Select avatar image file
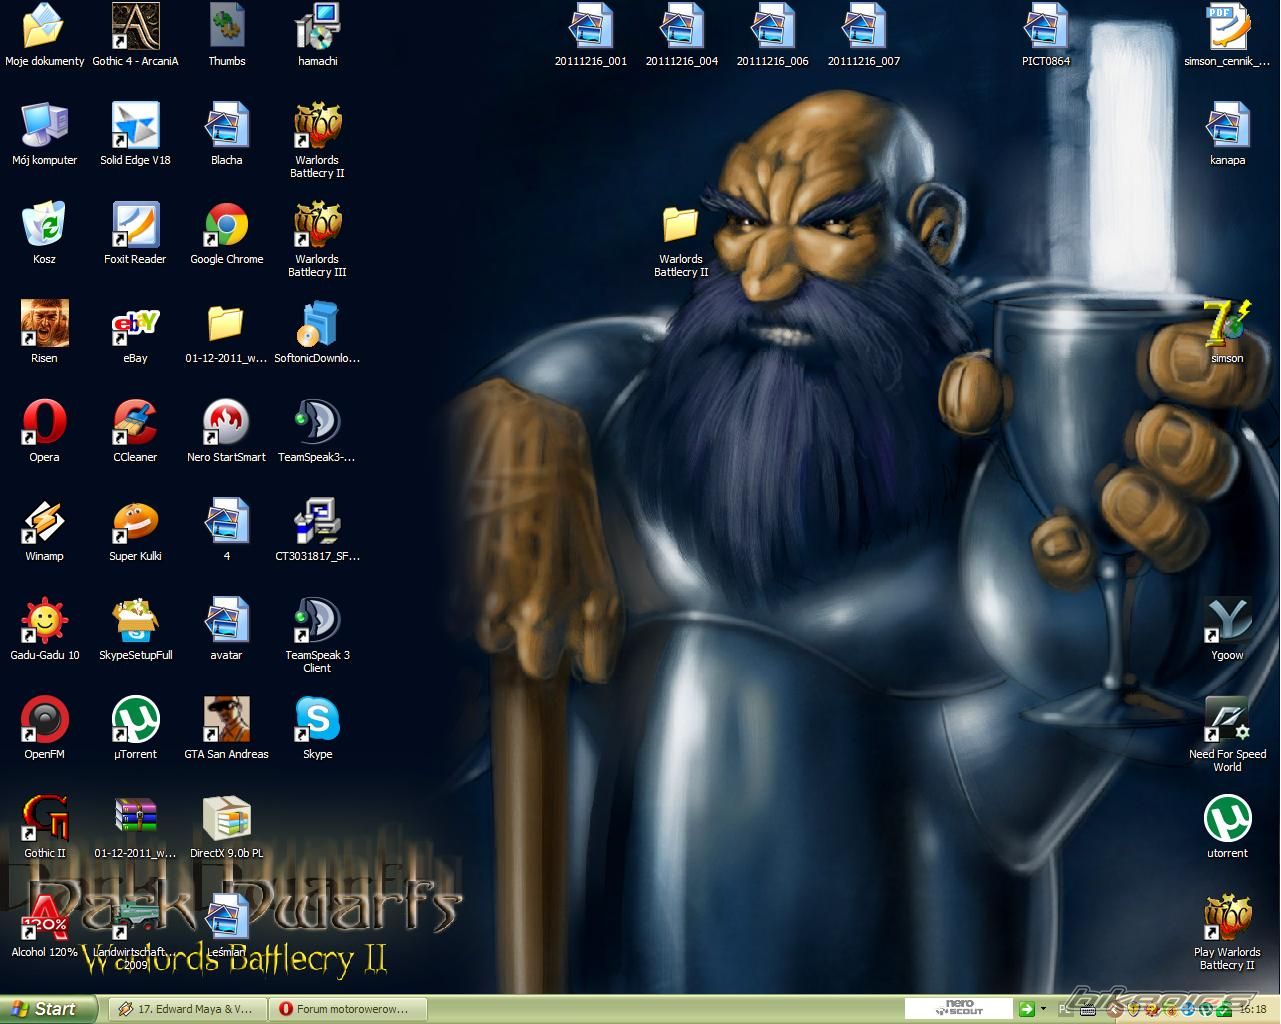Viewport: 1281px width, 1024px height. click(227, 621)
